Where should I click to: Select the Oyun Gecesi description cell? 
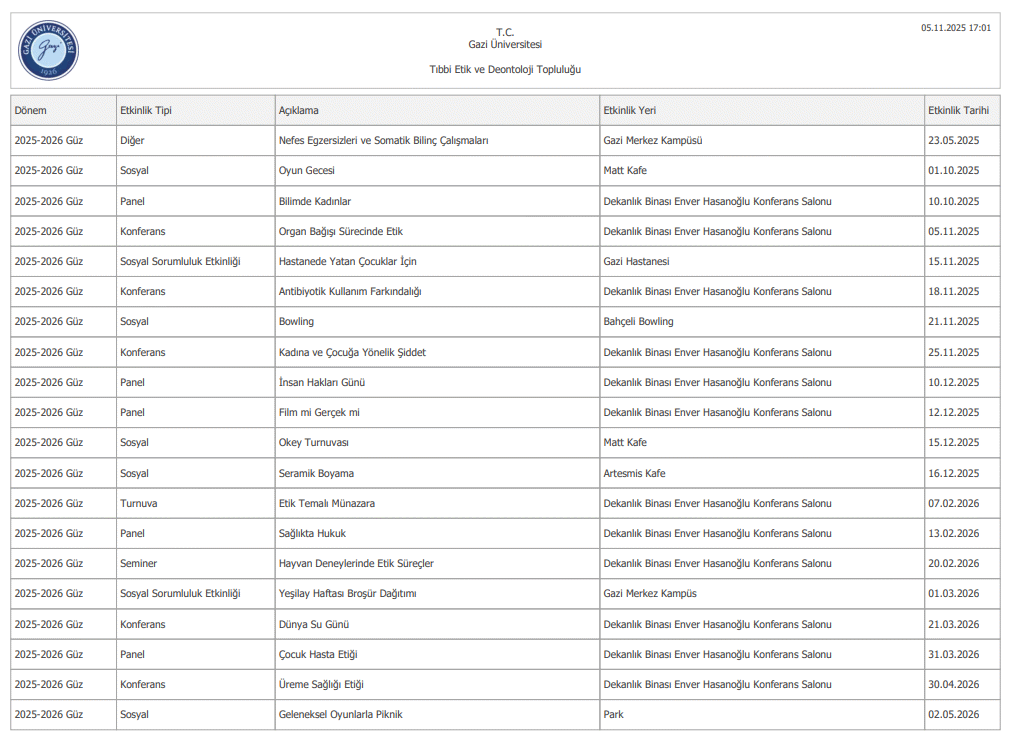(x=307, y=171)
